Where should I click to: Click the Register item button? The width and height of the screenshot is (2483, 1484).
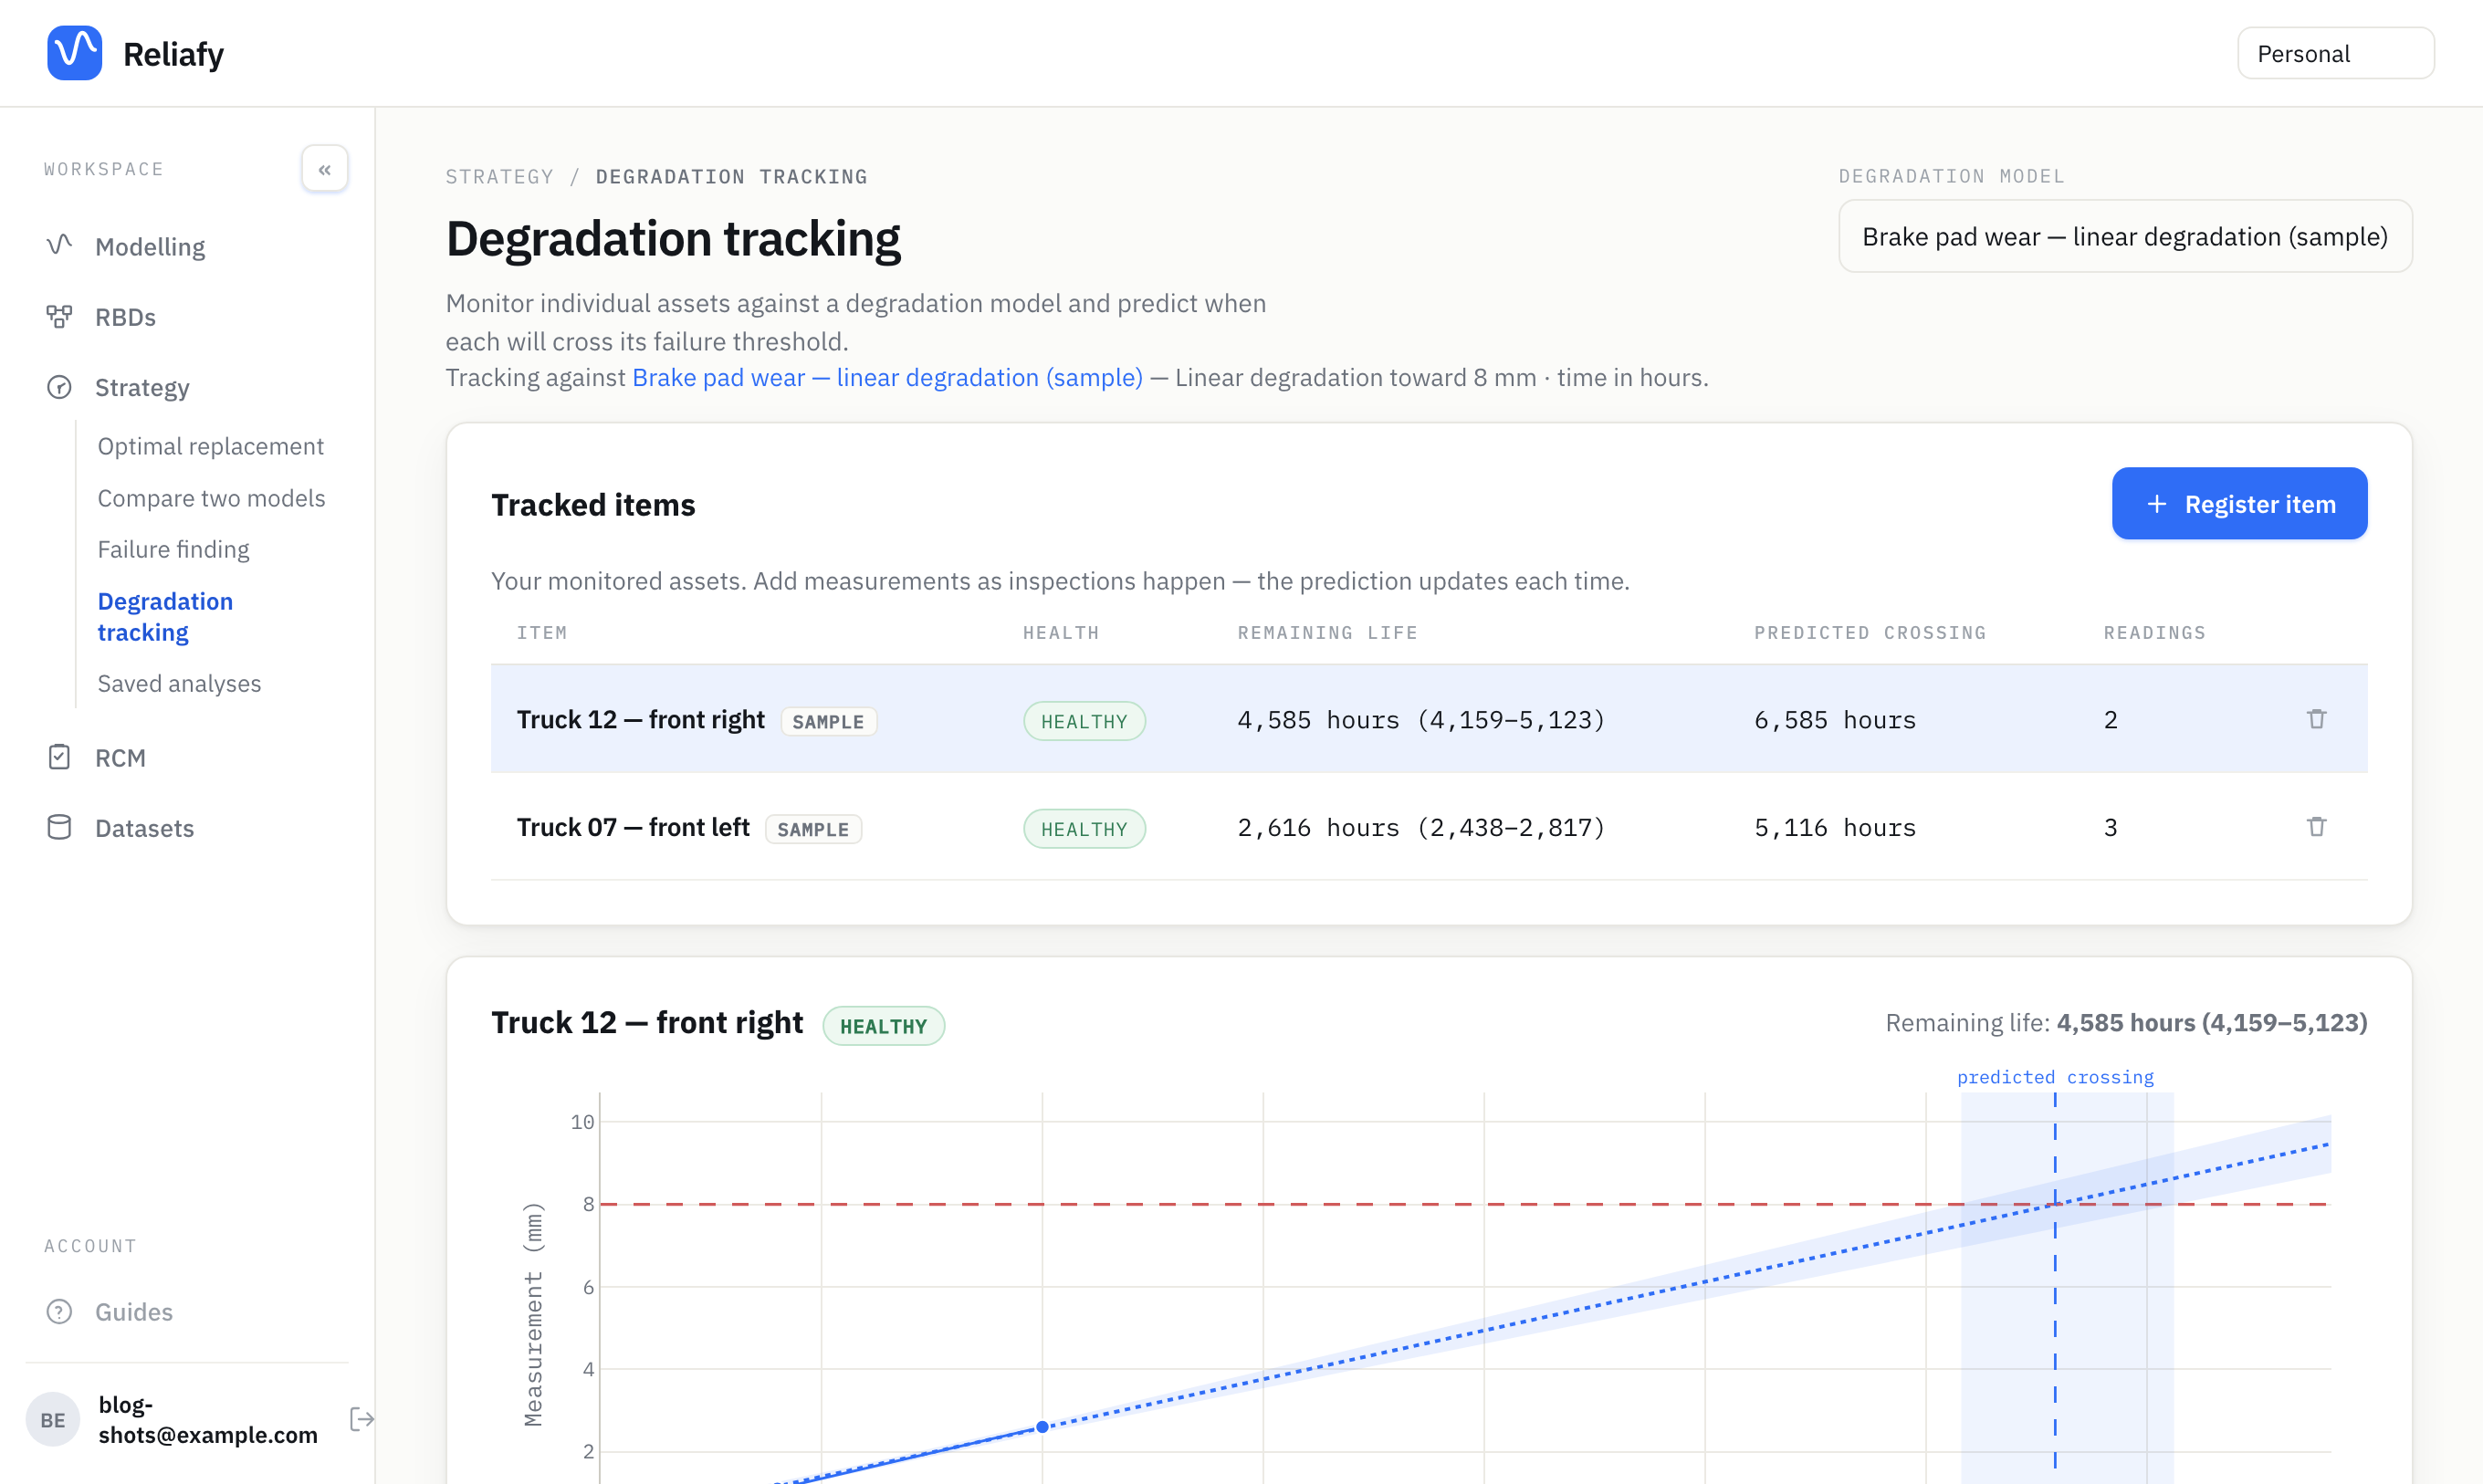coord(2239,503)
